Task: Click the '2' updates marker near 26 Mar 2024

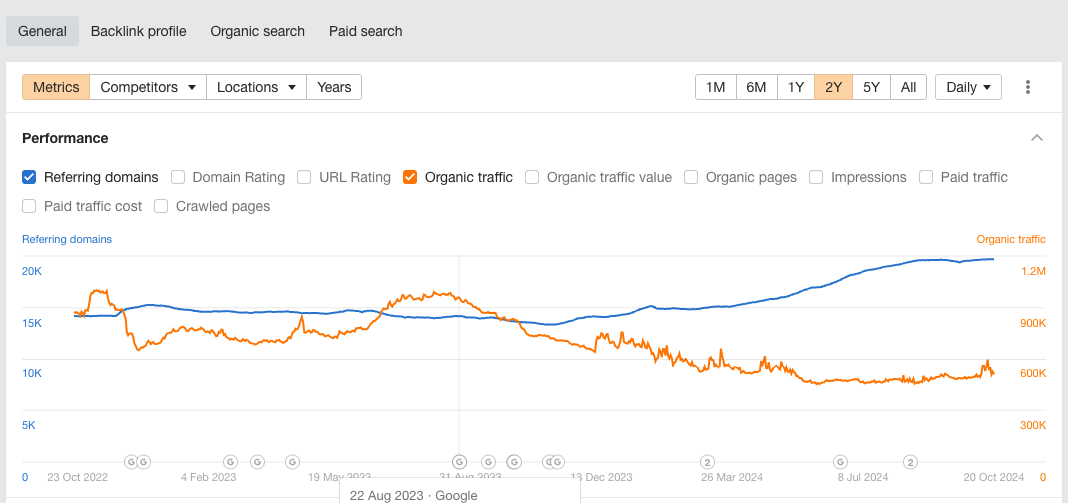Action: click(707, 462)
